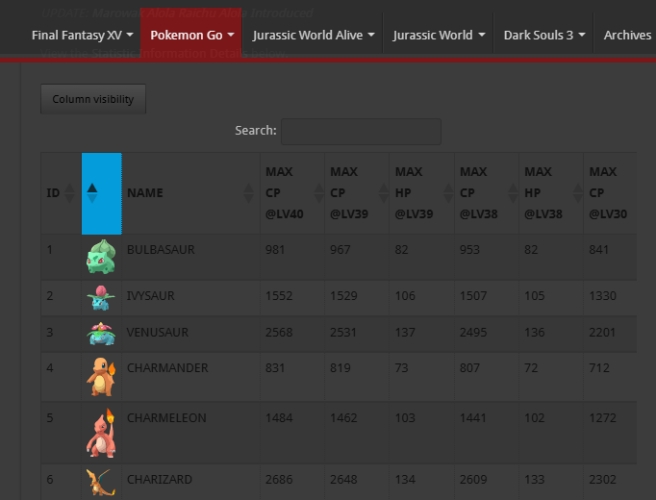Click Charizard's 134 LV39 HP value
The height and width of the screenshot is (500, 656).
point(405,479)
